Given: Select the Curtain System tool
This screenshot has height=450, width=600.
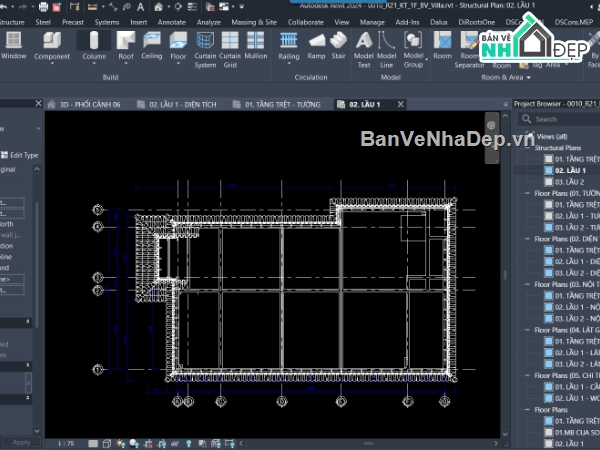Looking at the screenshot, I should coord(205,50).
